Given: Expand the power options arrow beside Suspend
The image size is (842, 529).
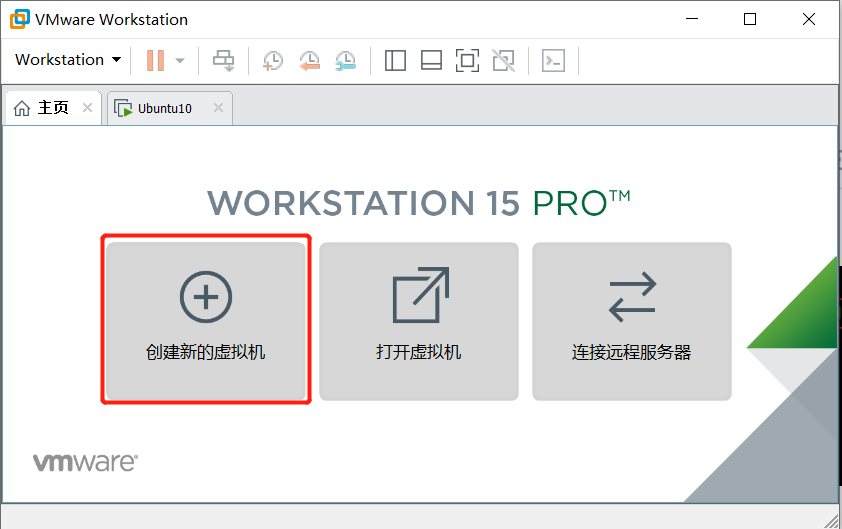Looking at the screenshot, I should pyautogui.click(x=180, y=60).
